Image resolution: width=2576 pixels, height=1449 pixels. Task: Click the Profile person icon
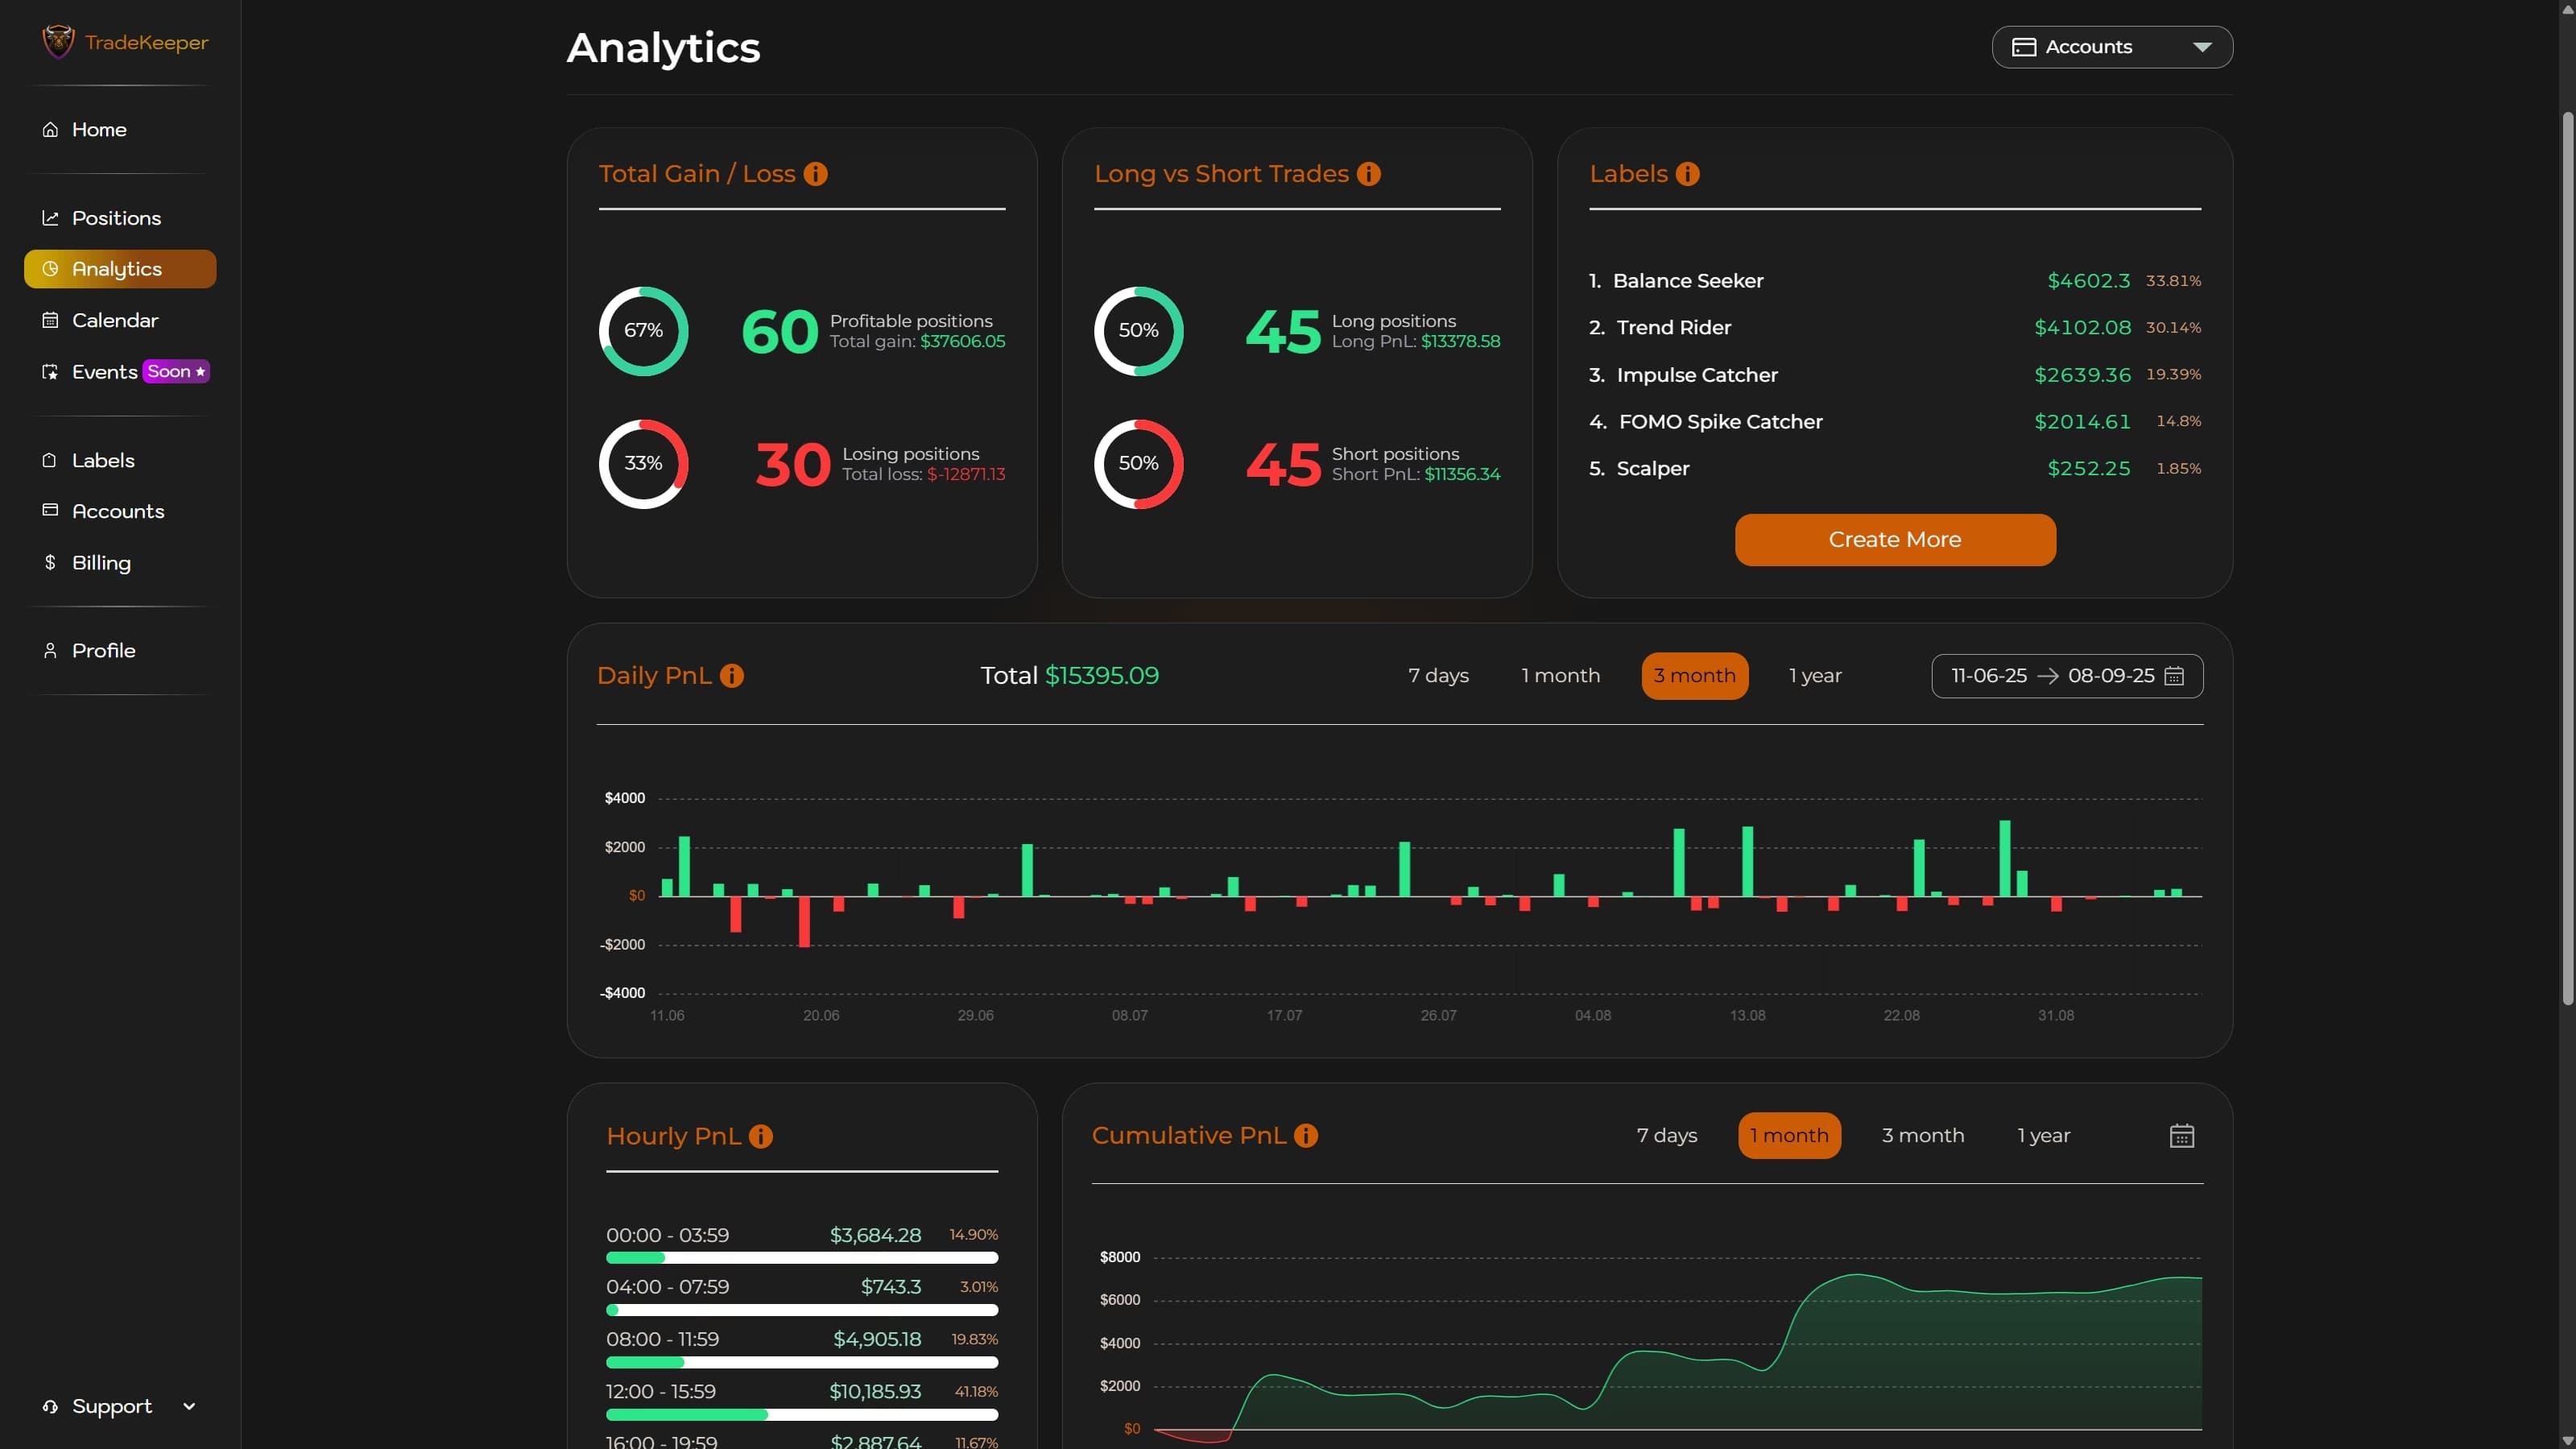pos(50,650)
